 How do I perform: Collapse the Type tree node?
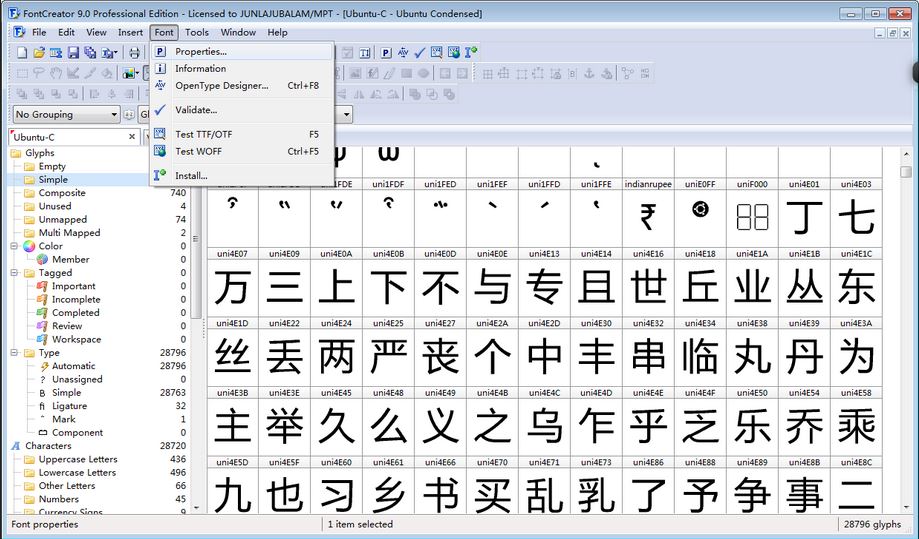click(15, 353)
